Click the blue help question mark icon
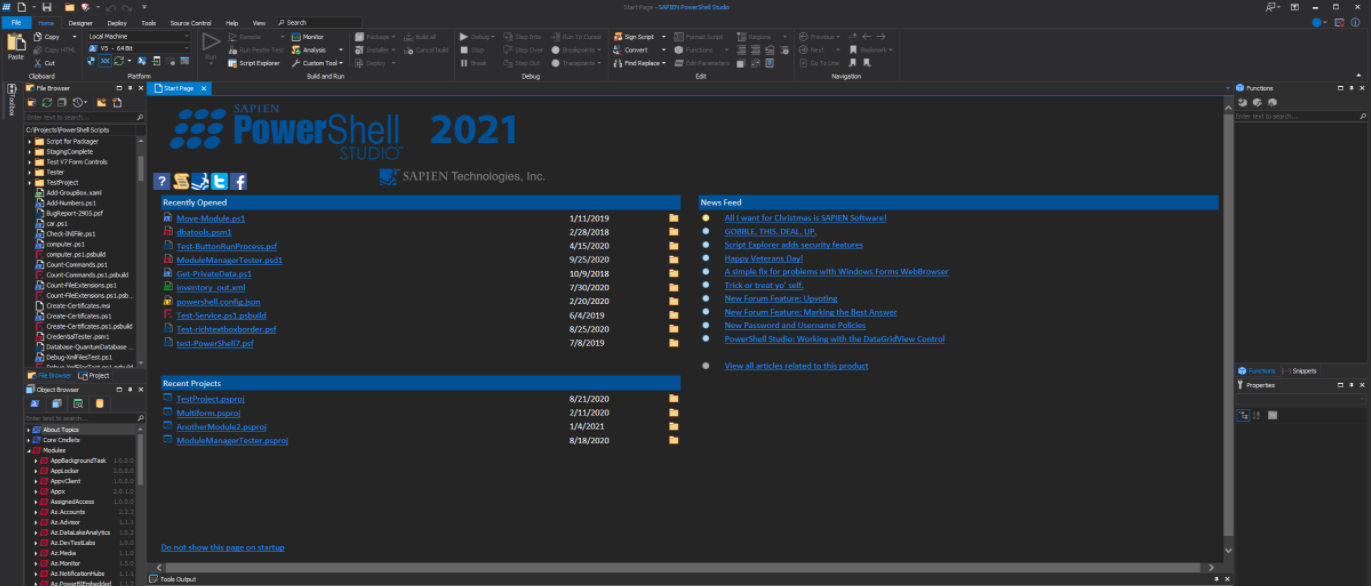Image resolution: width=1371 pixels, height=586 pixels. (162, 181)
